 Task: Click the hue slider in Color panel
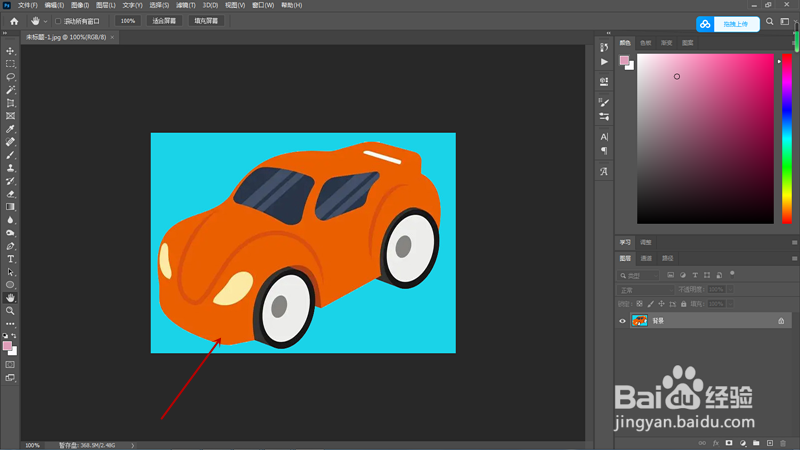pos(787,138)
